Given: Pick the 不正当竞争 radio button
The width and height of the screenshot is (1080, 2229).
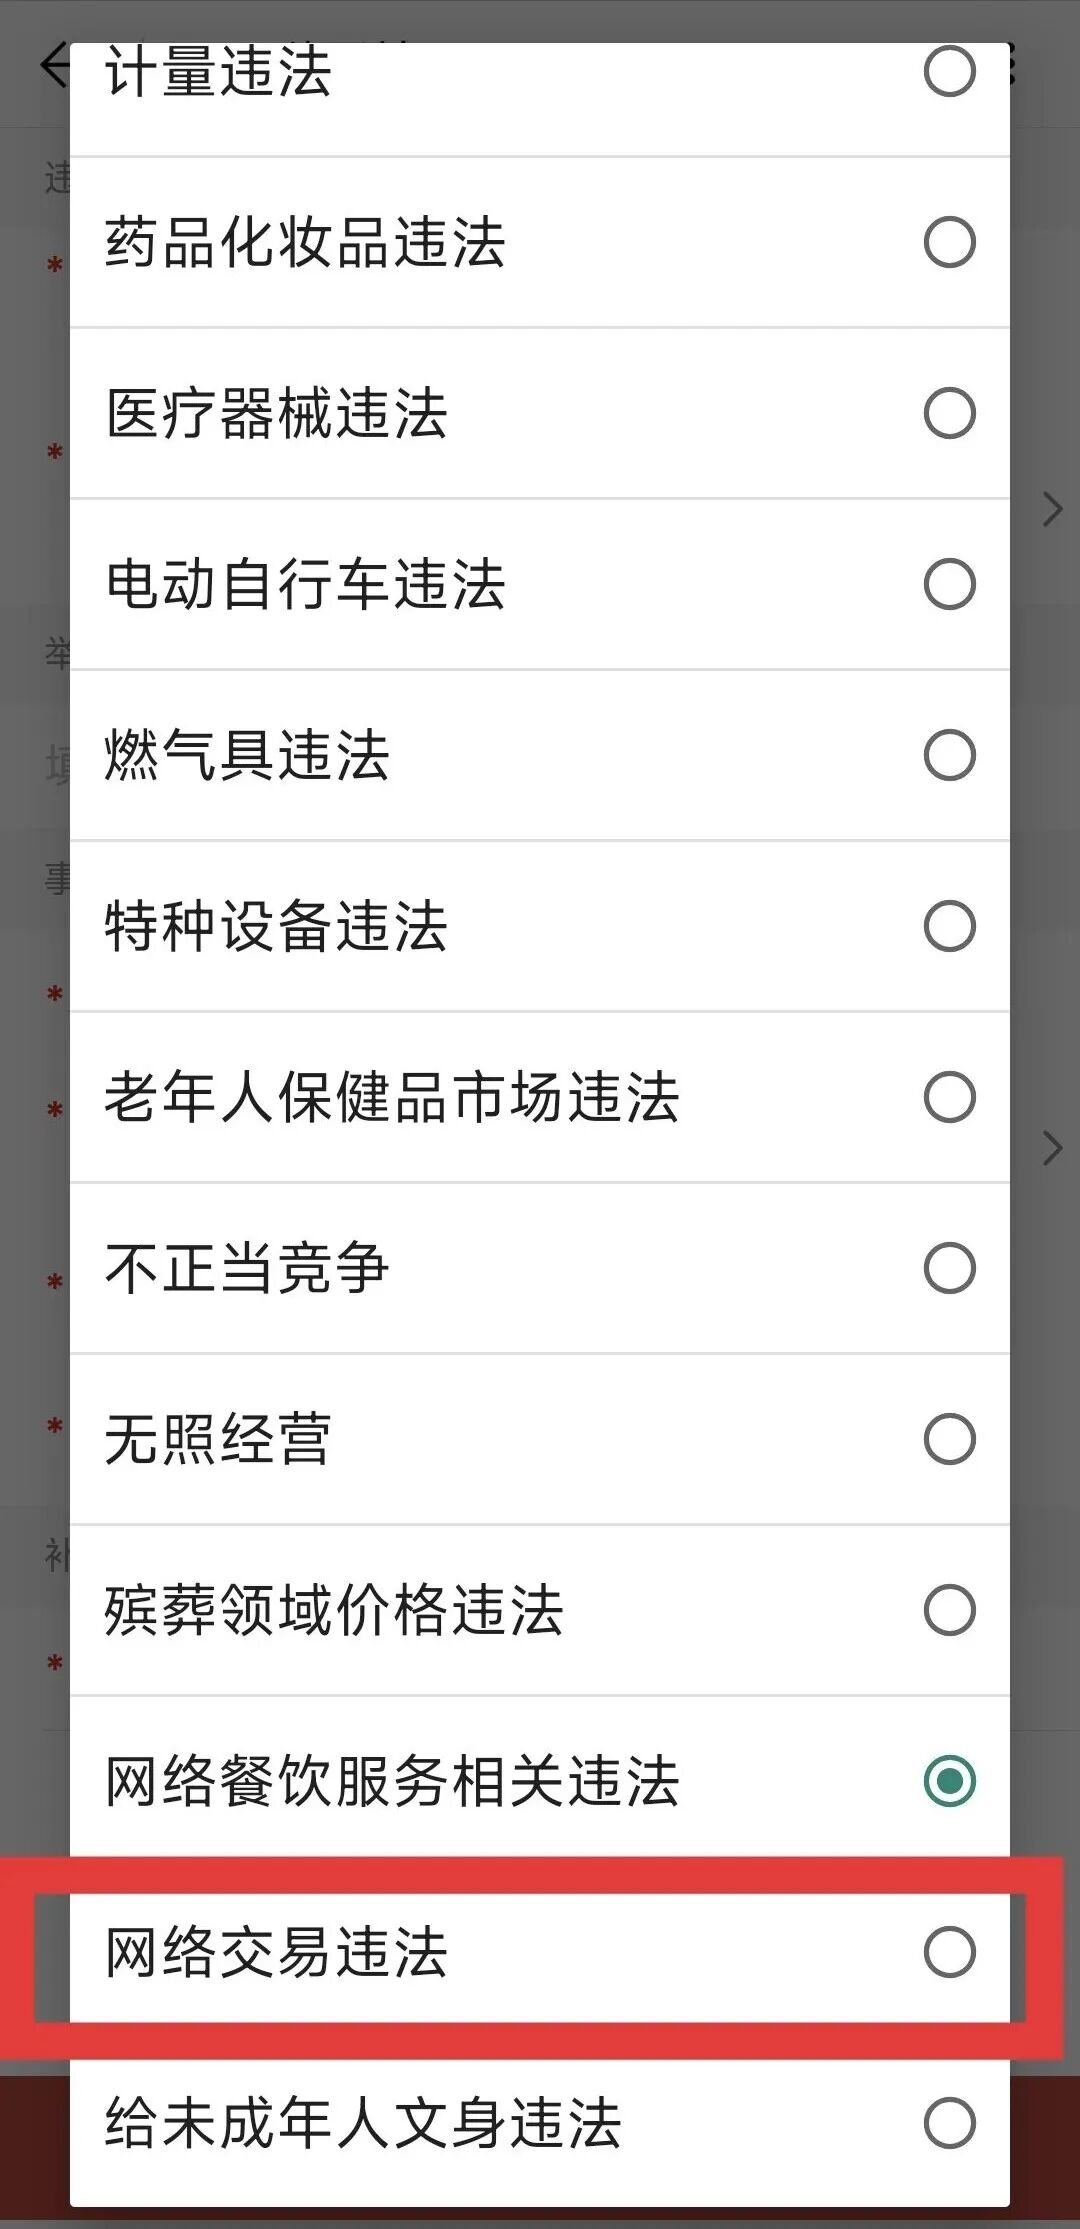Looking at the screenshot, I should click(949, 1268).
